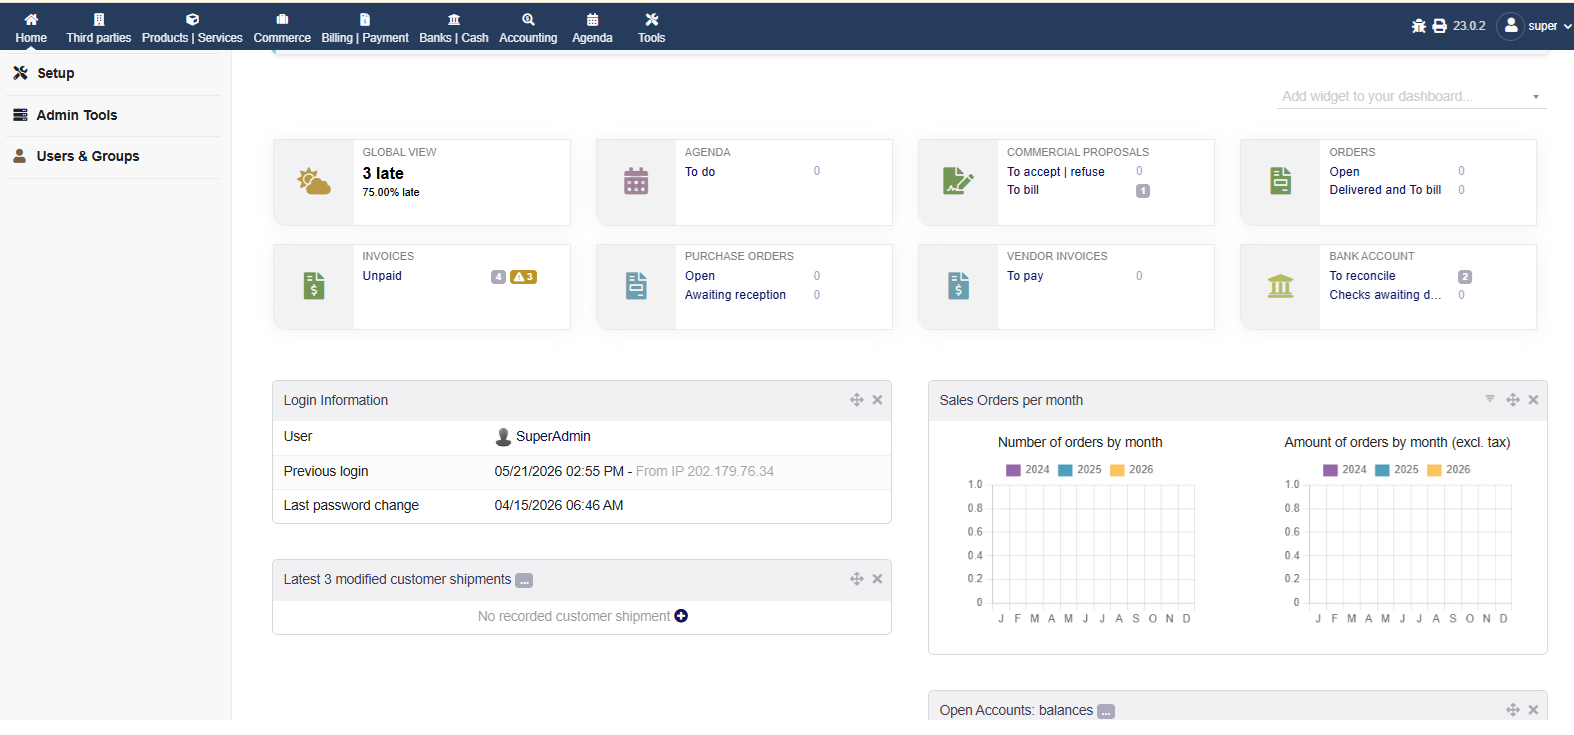Open the Commerce menu
1574x735 pixels.
pos(282,28)
